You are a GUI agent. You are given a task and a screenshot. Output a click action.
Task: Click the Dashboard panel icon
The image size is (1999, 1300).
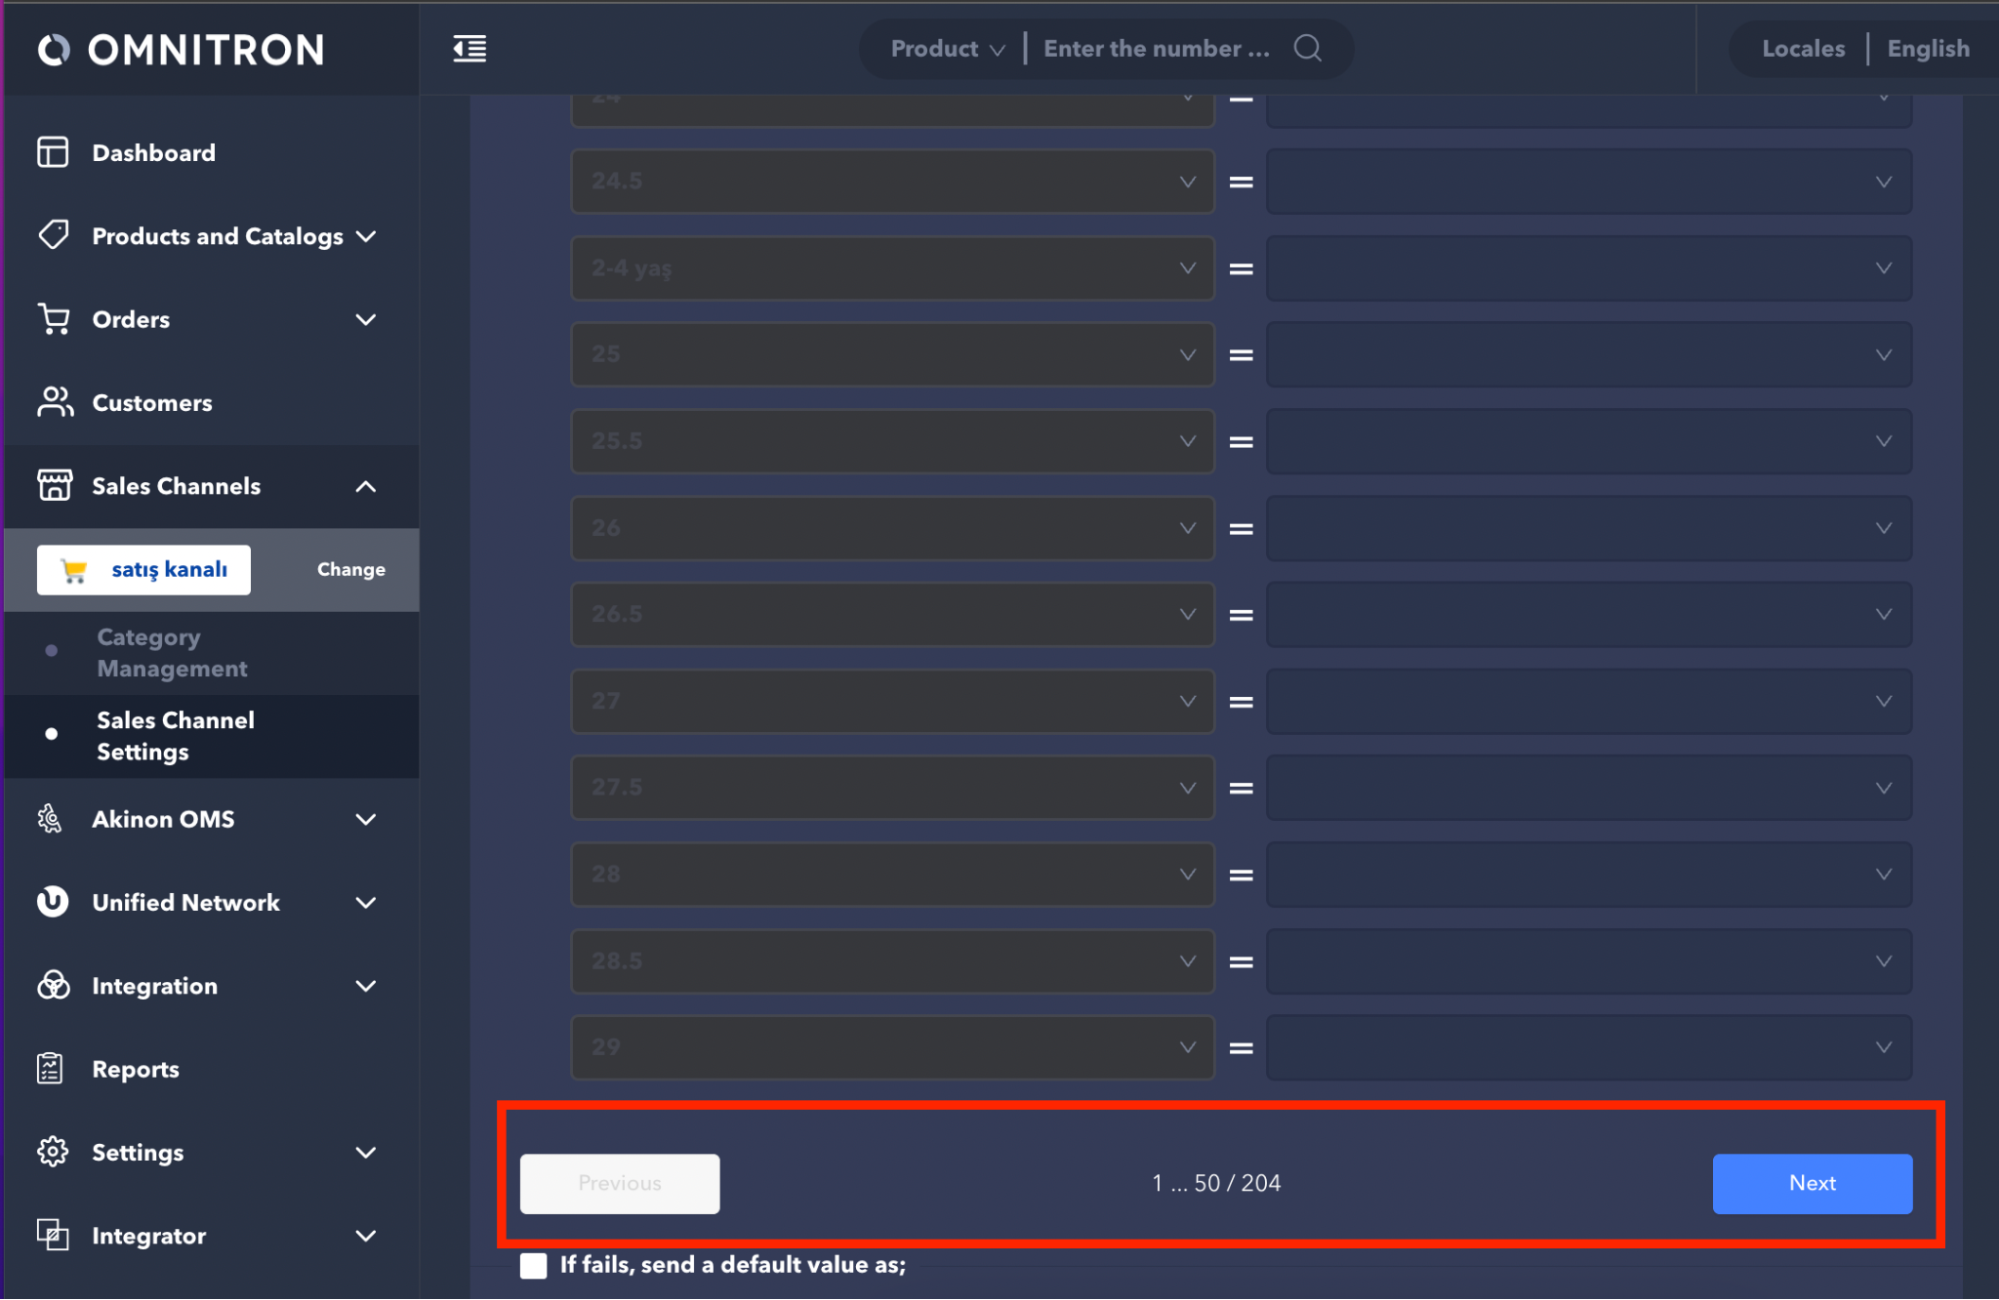tap(53, 152)
